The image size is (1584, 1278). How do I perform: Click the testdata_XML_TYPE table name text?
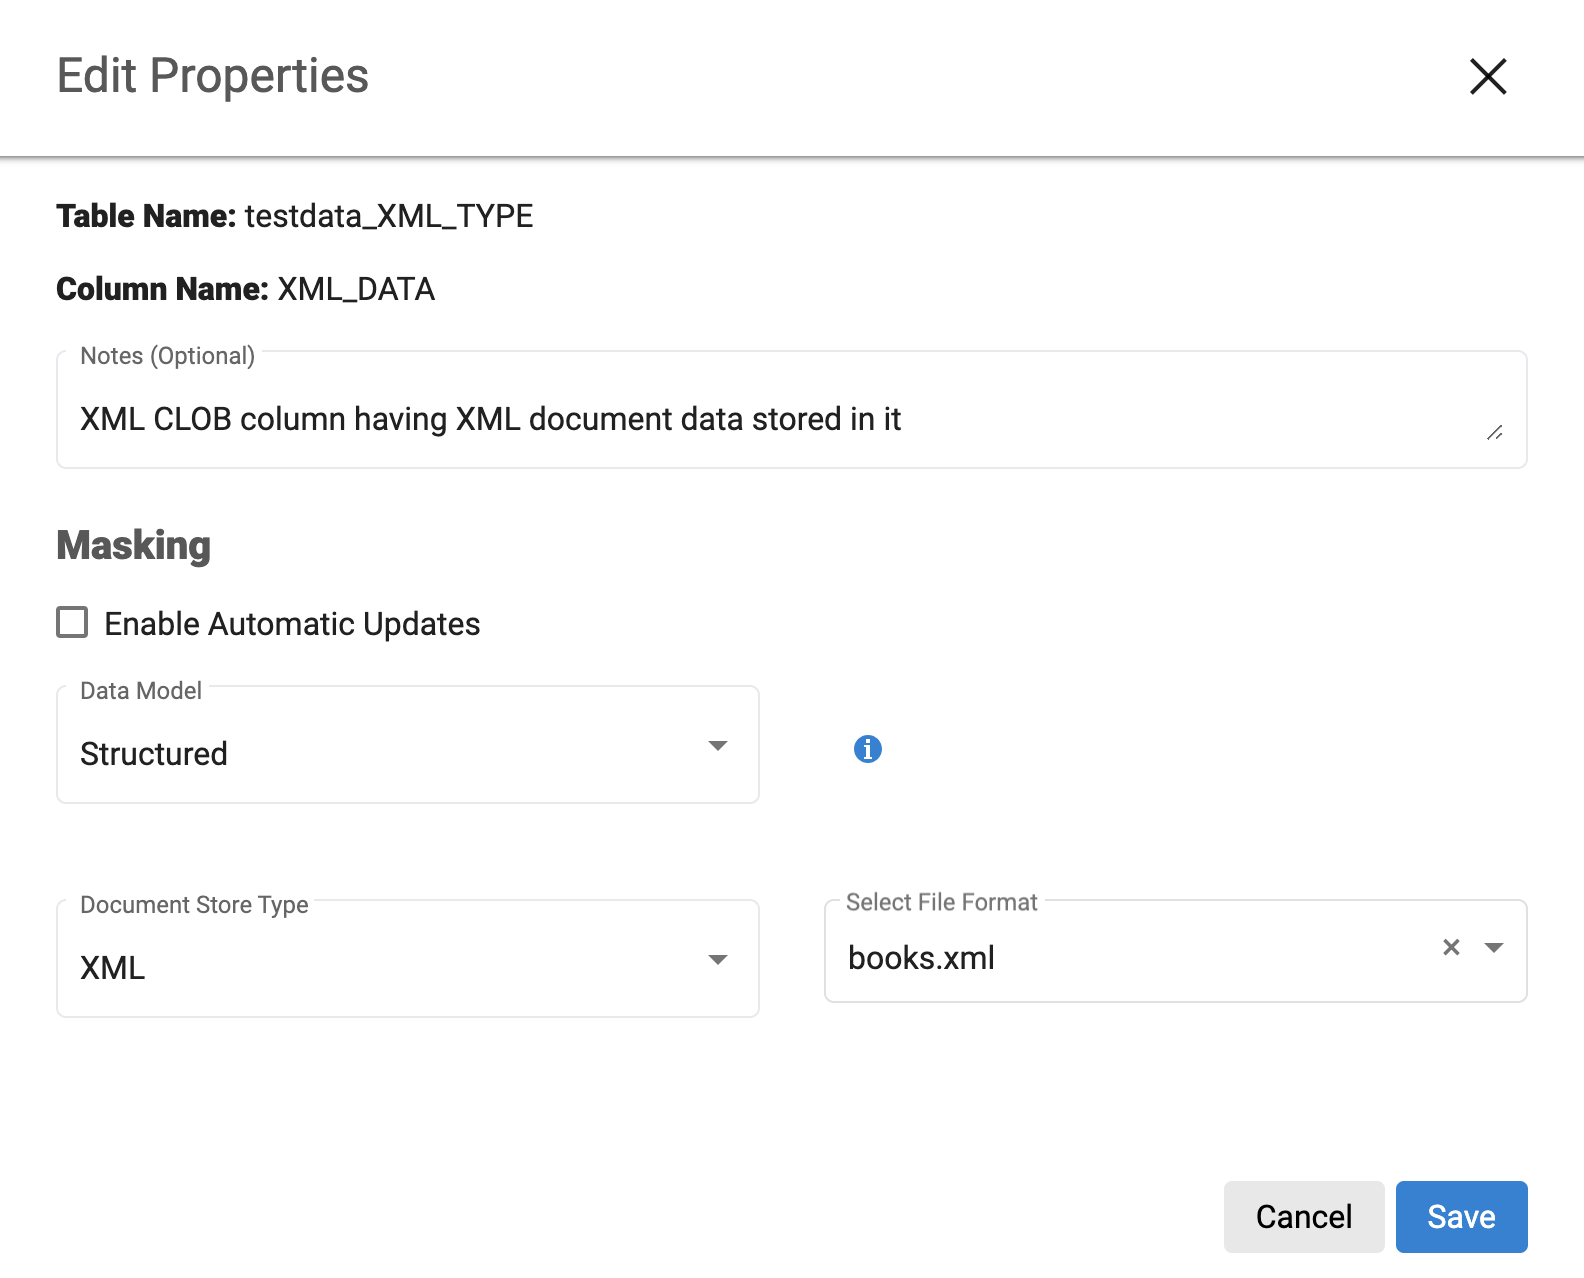point(388,216)
